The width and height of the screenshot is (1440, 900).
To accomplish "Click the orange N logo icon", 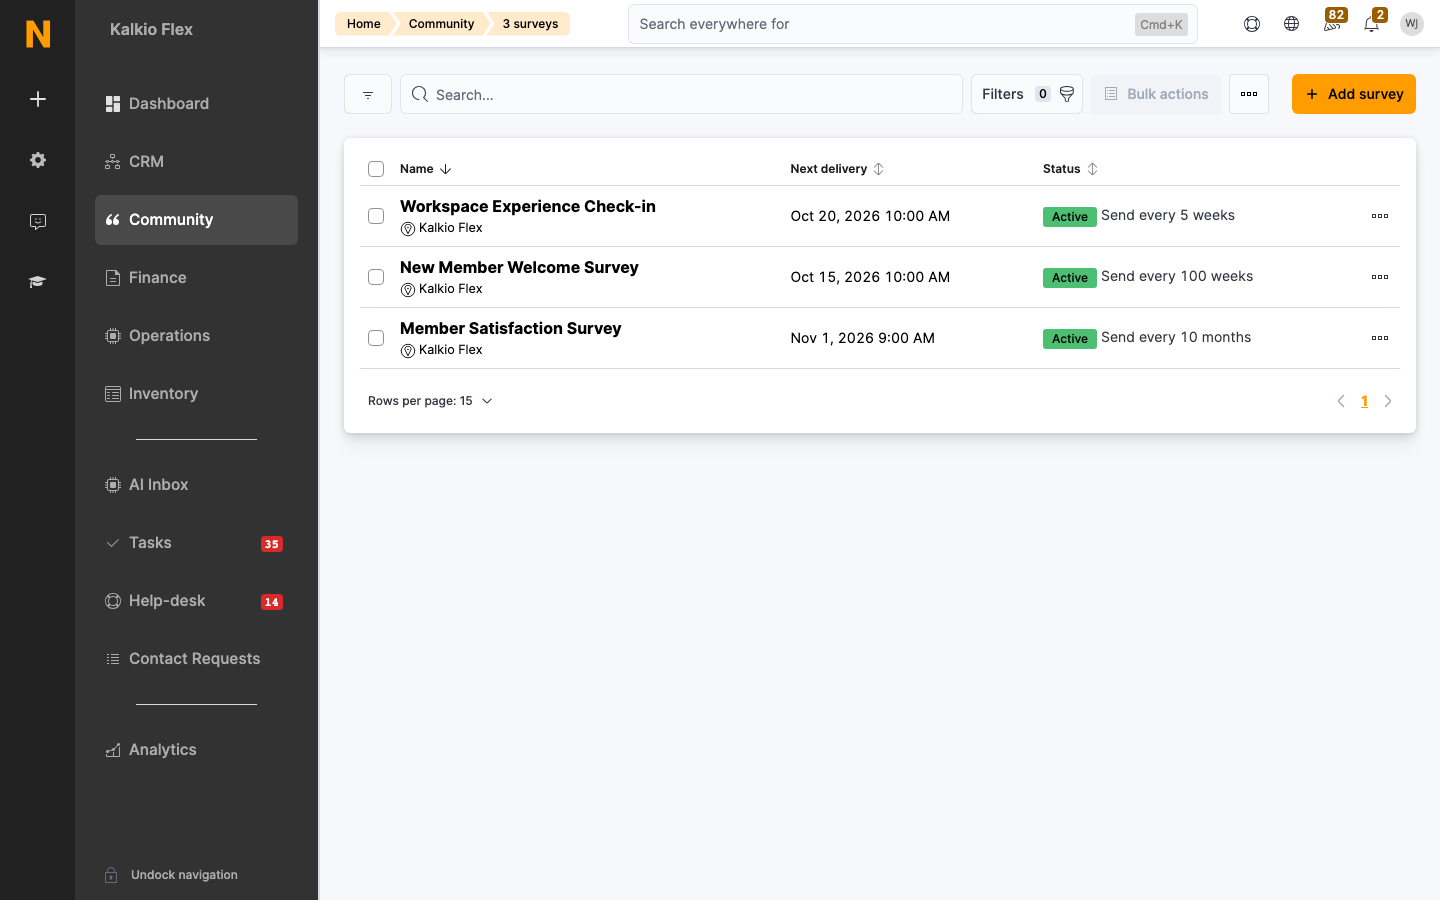I will (x=38, y=34).
